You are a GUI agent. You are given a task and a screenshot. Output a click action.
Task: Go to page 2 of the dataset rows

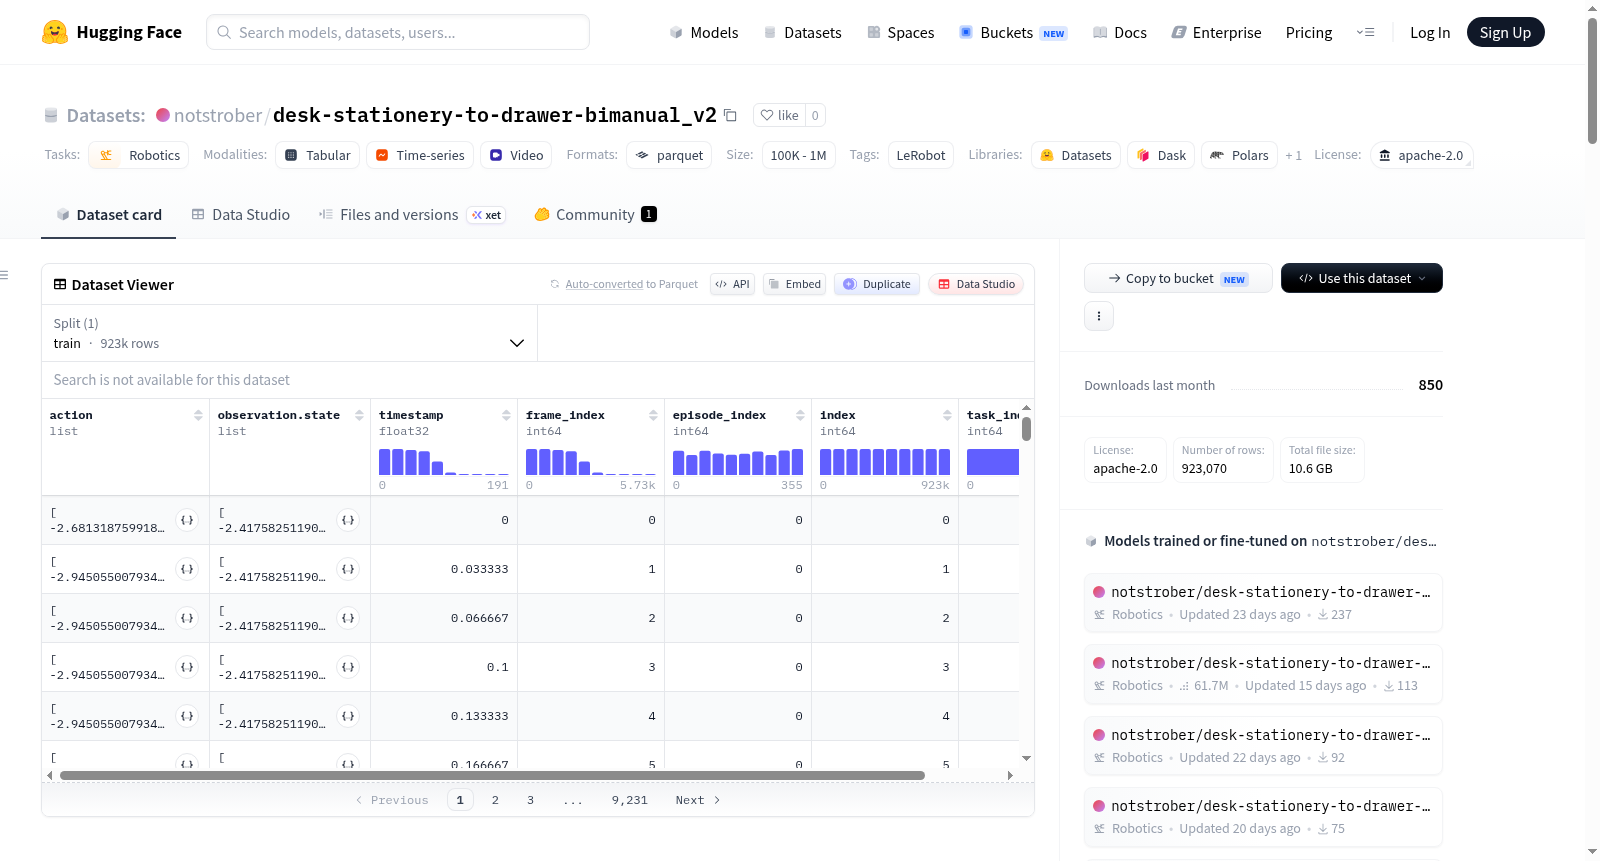[495, 800]
